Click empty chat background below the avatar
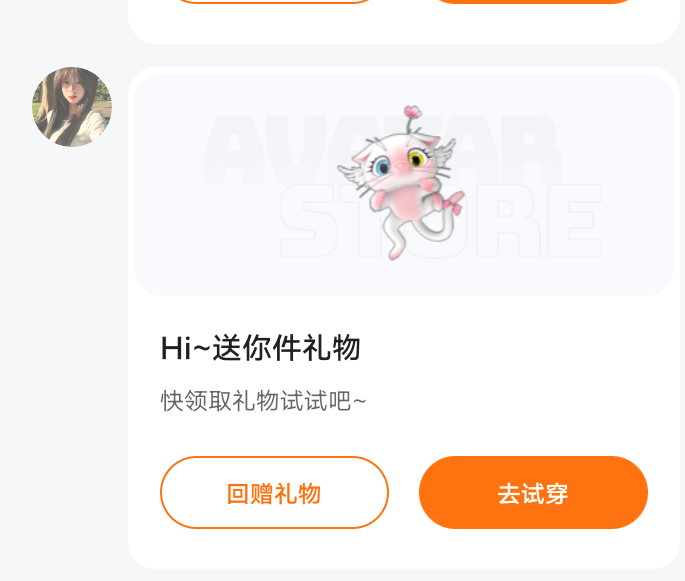Screen dimensions: 685x581 [66, 349]
